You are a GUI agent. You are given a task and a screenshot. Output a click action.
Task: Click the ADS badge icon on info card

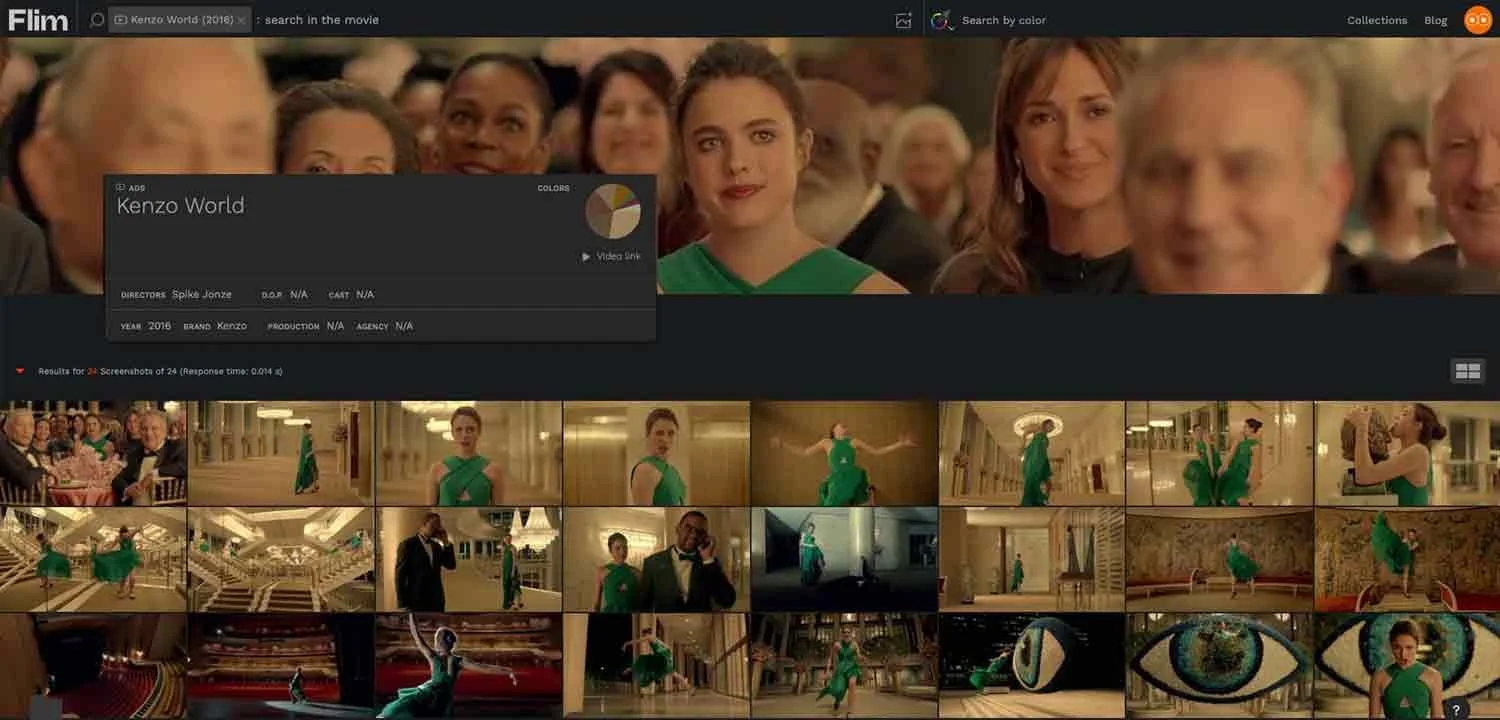click(123, 187)
